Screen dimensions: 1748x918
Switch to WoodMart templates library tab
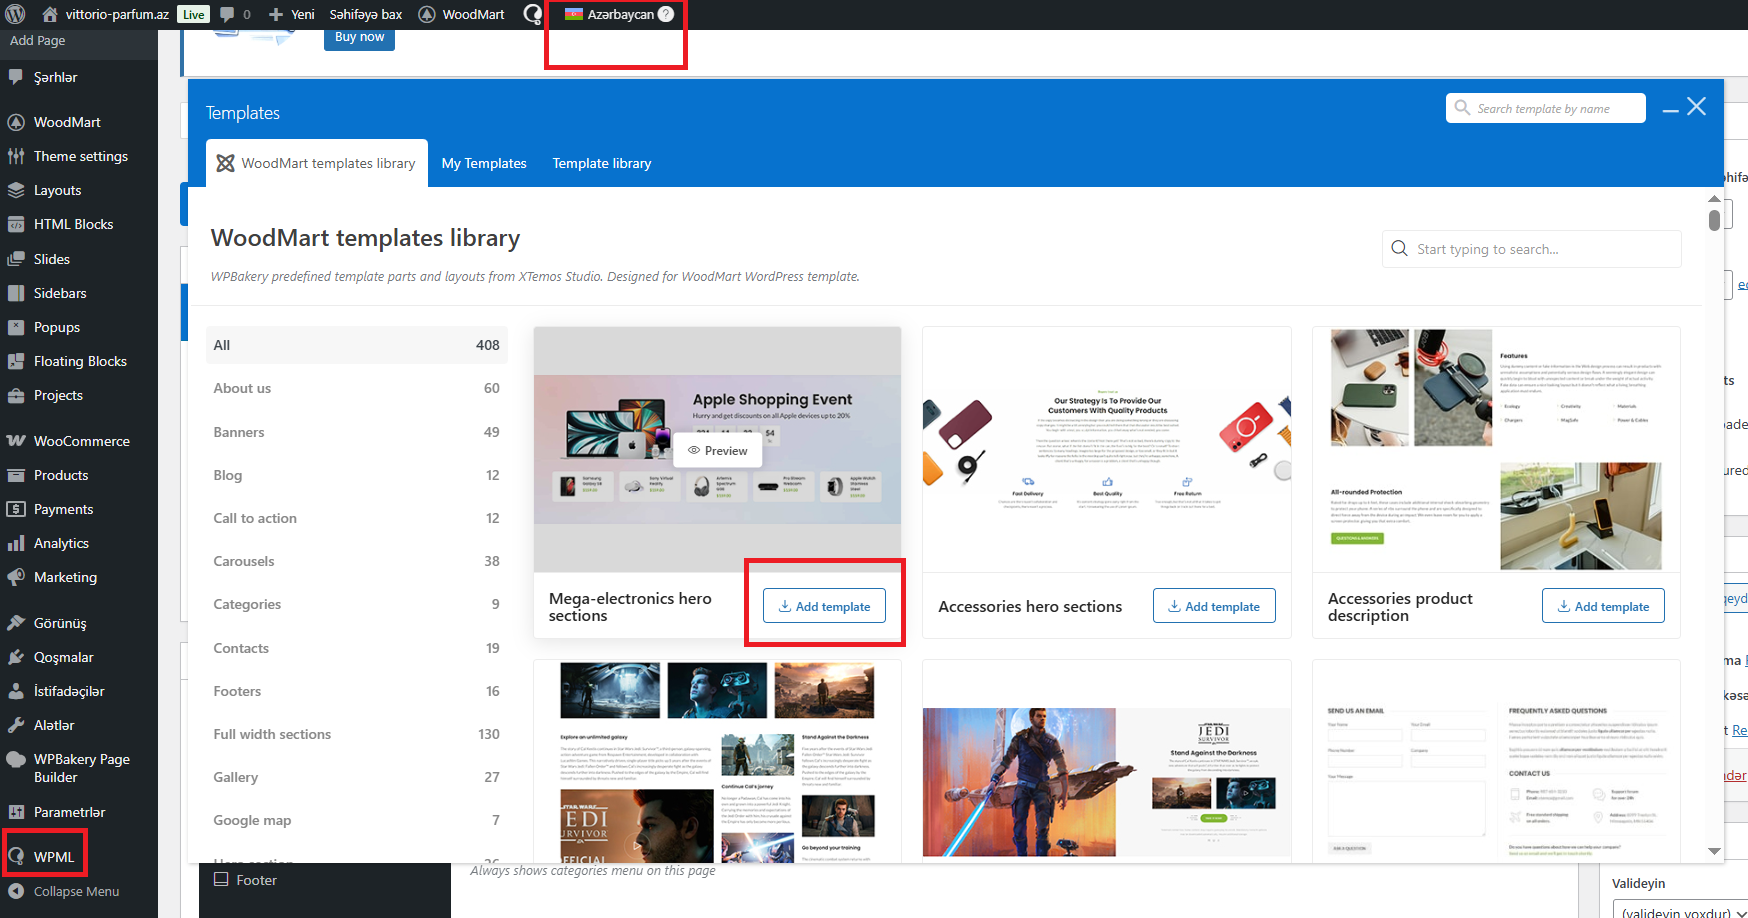point(317,163)
